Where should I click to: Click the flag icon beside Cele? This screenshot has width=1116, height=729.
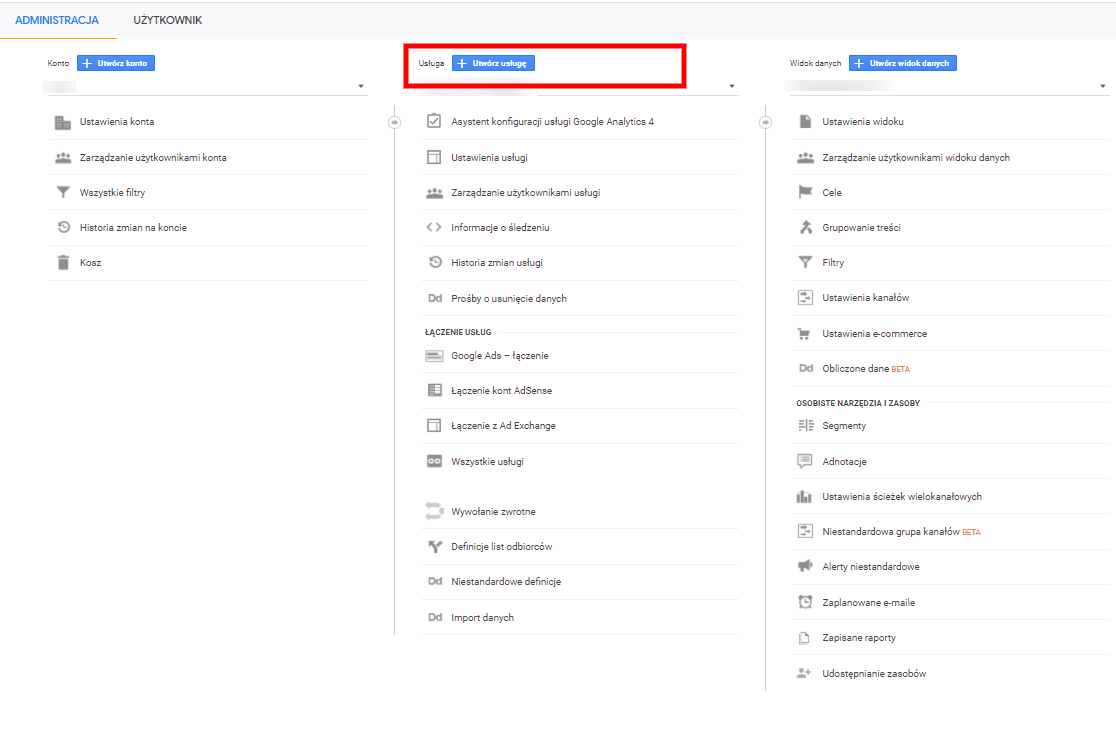coord(805,192)
